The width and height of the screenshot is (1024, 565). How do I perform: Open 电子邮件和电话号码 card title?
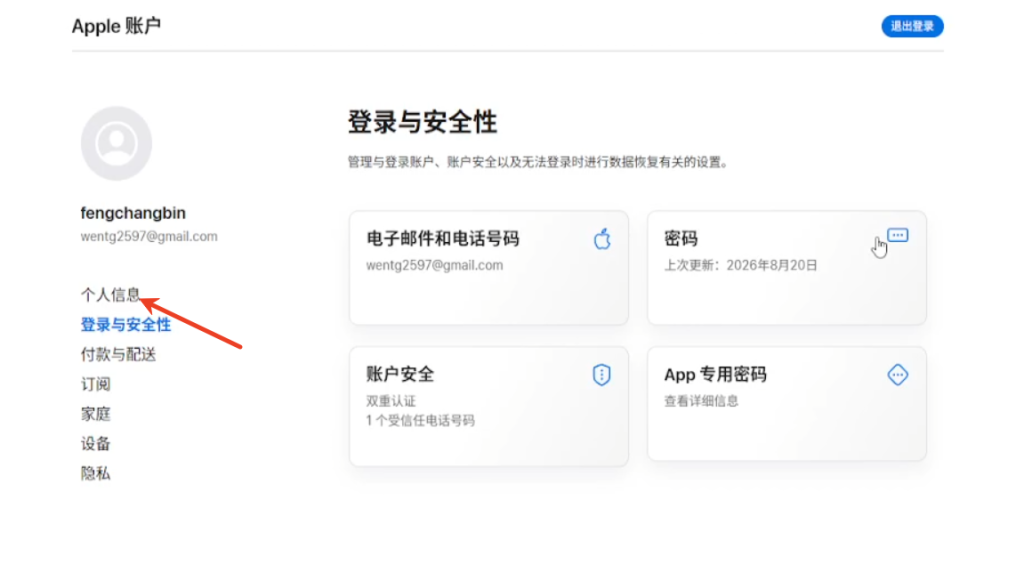pyautogui.click(x=443, y=238)
